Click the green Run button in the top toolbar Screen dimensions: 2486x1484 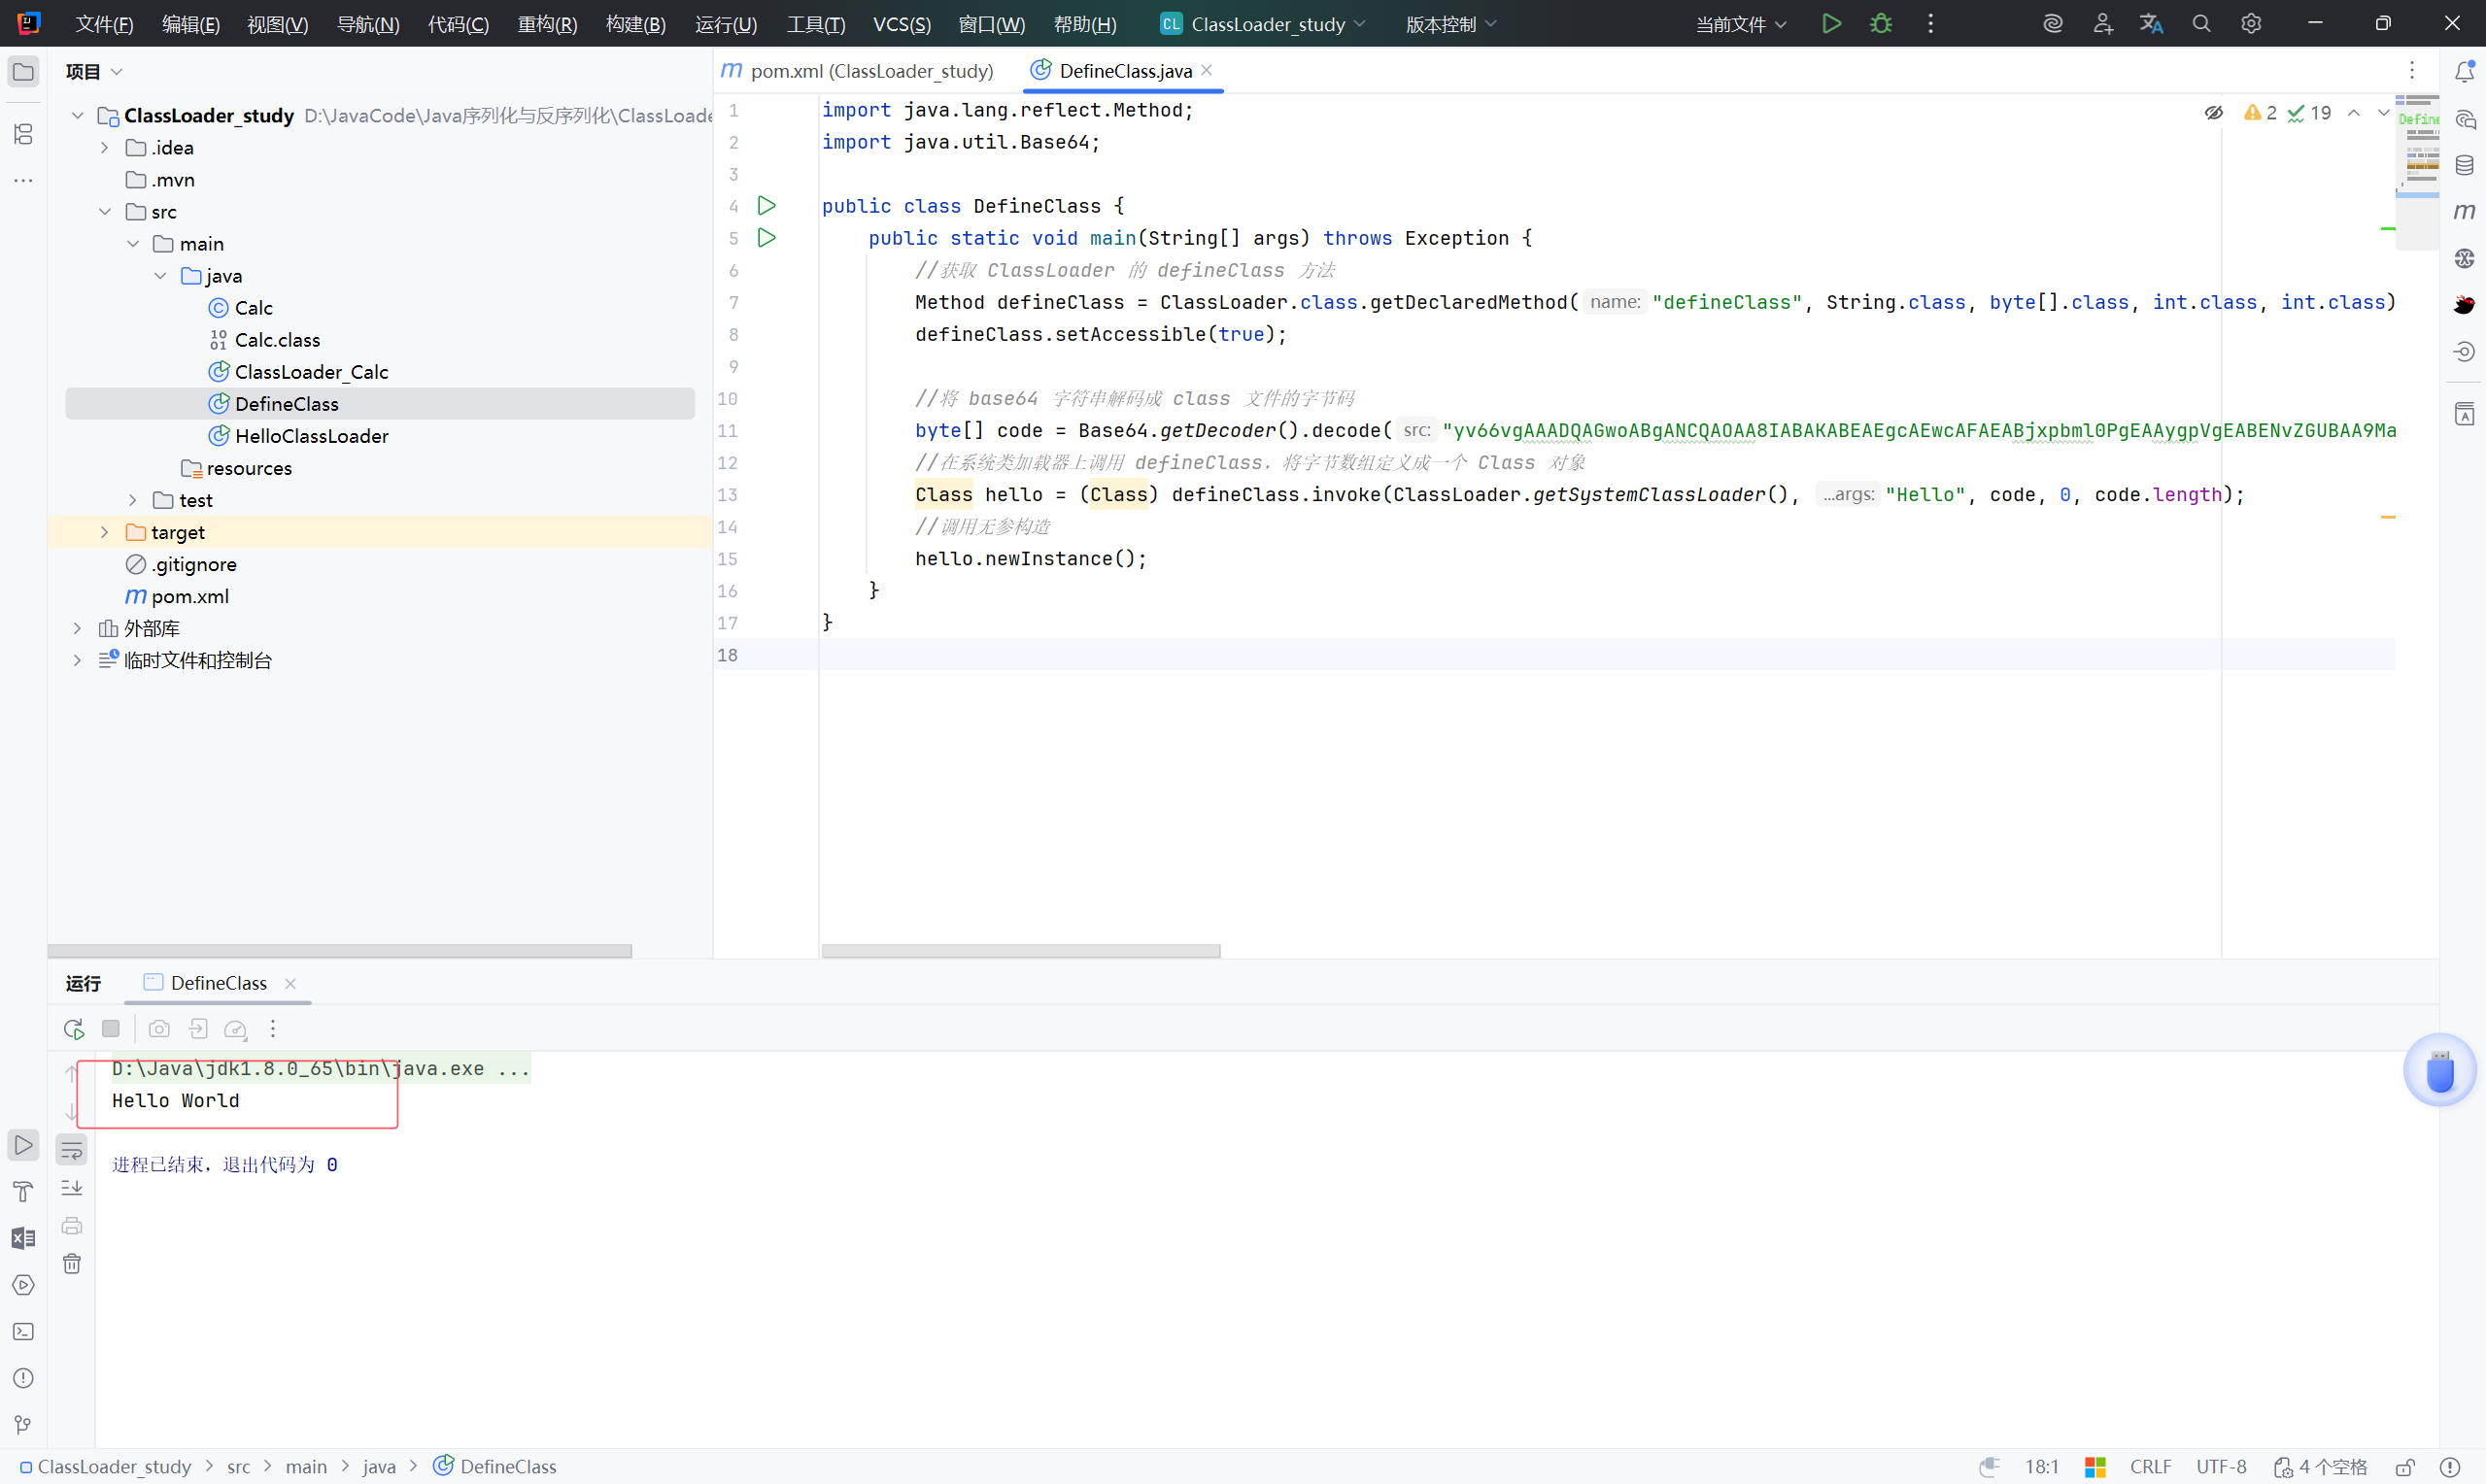[1831, 24]
